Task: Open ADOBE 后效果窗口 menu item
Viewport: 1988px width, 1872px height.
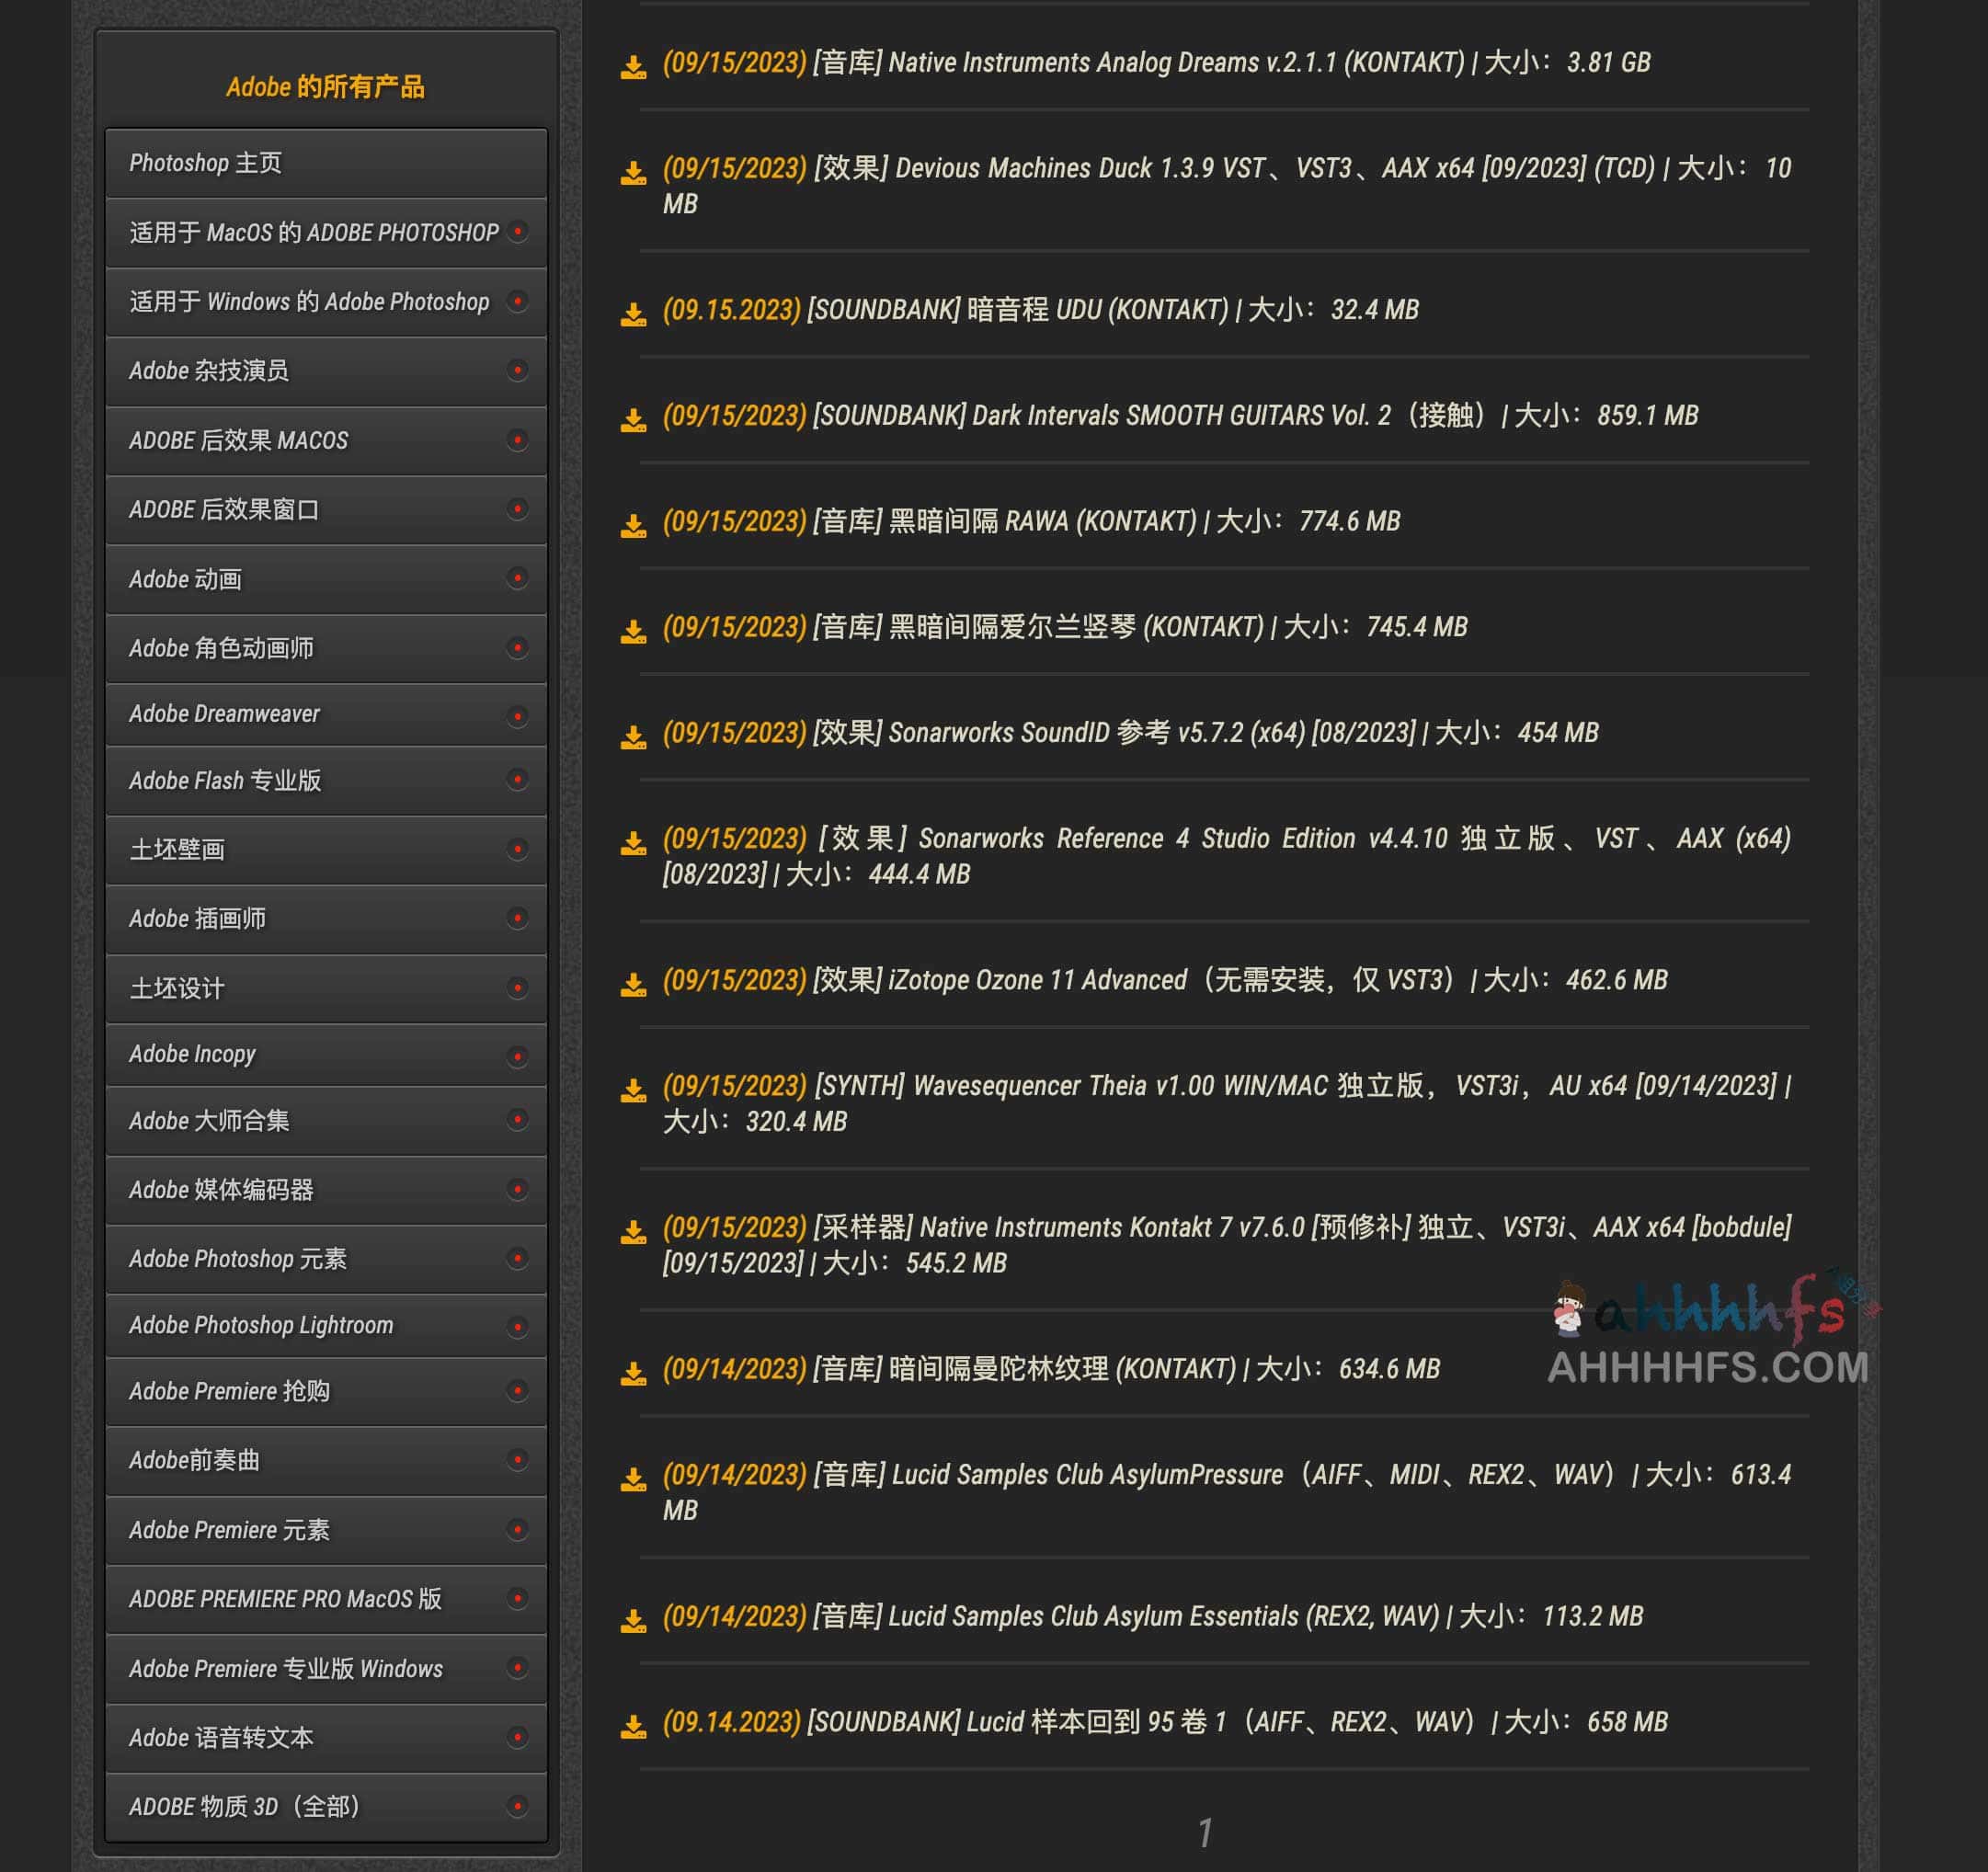Action: 326,510
